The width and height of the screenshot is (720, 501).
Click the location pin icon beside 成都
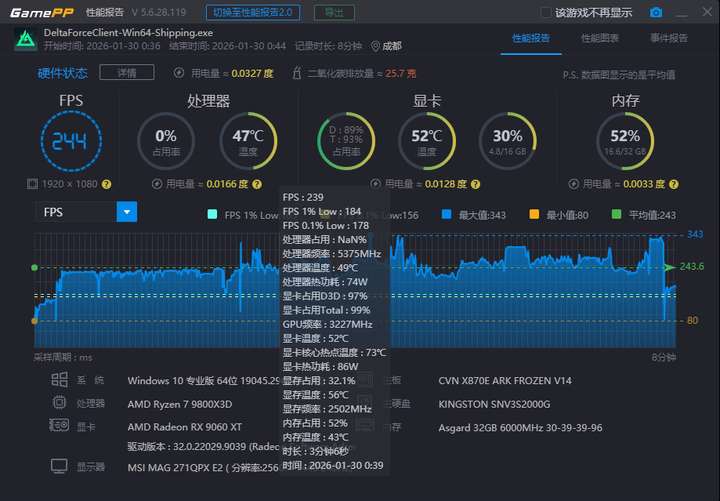click(x=375, y=46)
